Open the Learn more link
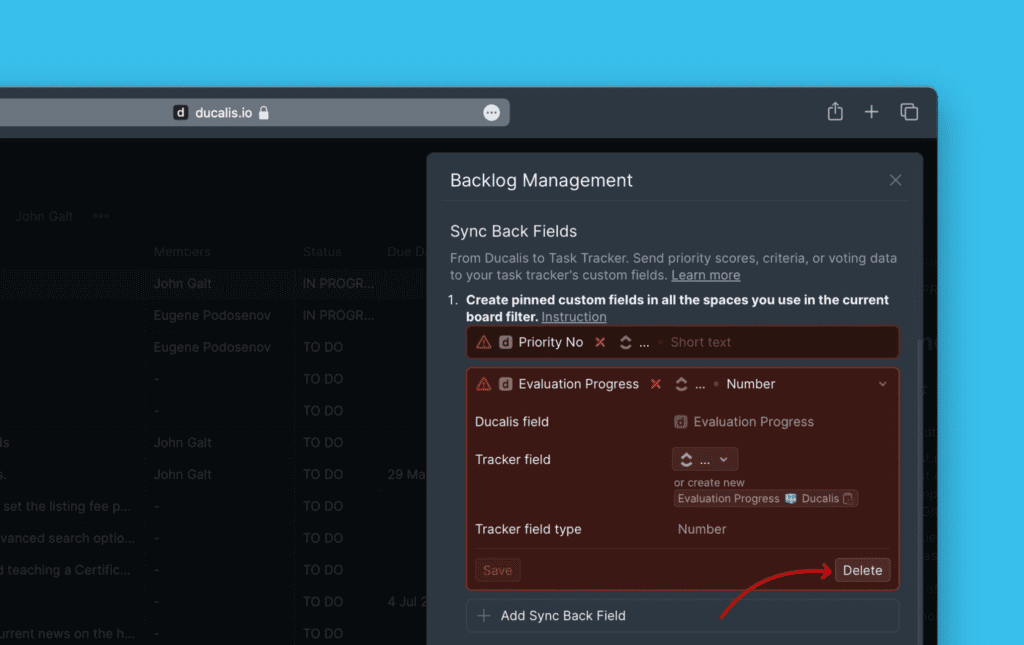1024x645 pixels. pos(705,275)
